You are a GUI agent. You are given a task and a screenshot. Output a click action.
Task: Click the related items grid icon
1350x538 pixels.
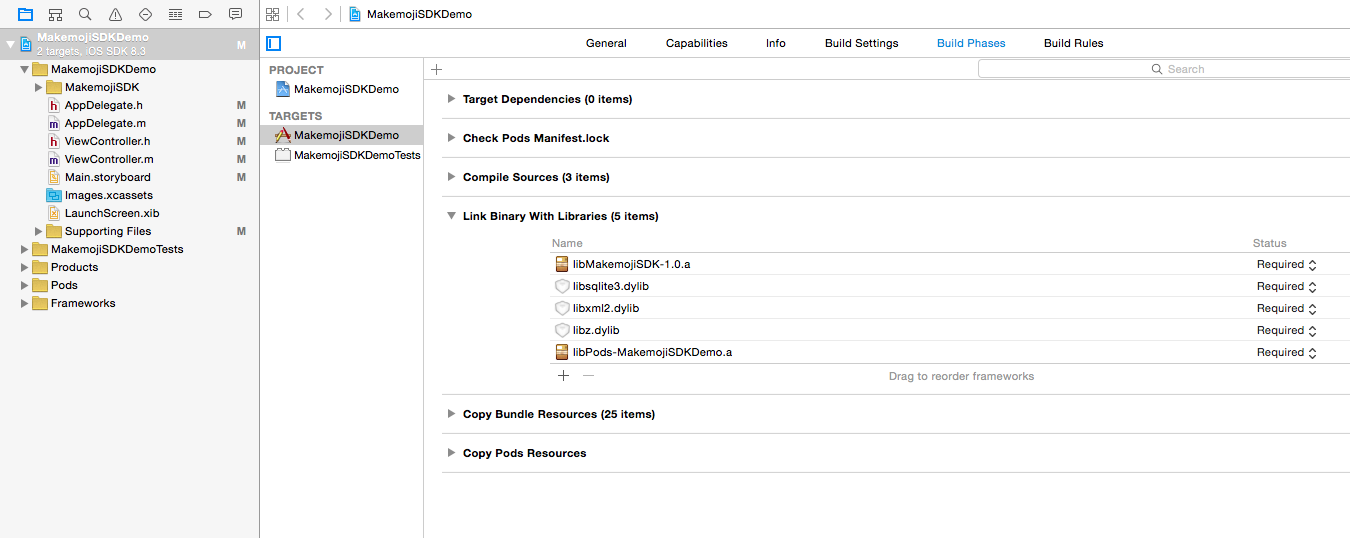click(x=272, y=15)
